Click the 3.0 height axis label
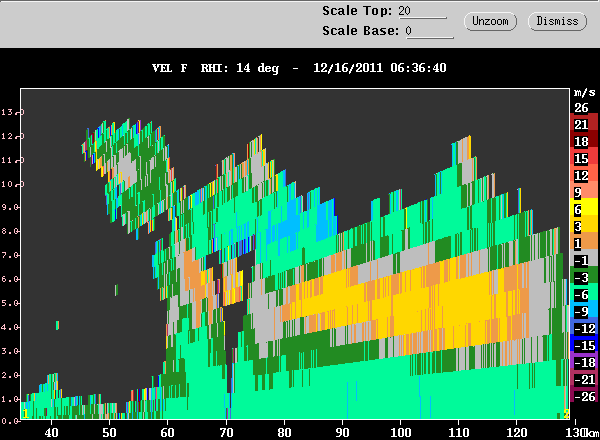The height and width of the screenshot is (440, 600). (11, 351)
